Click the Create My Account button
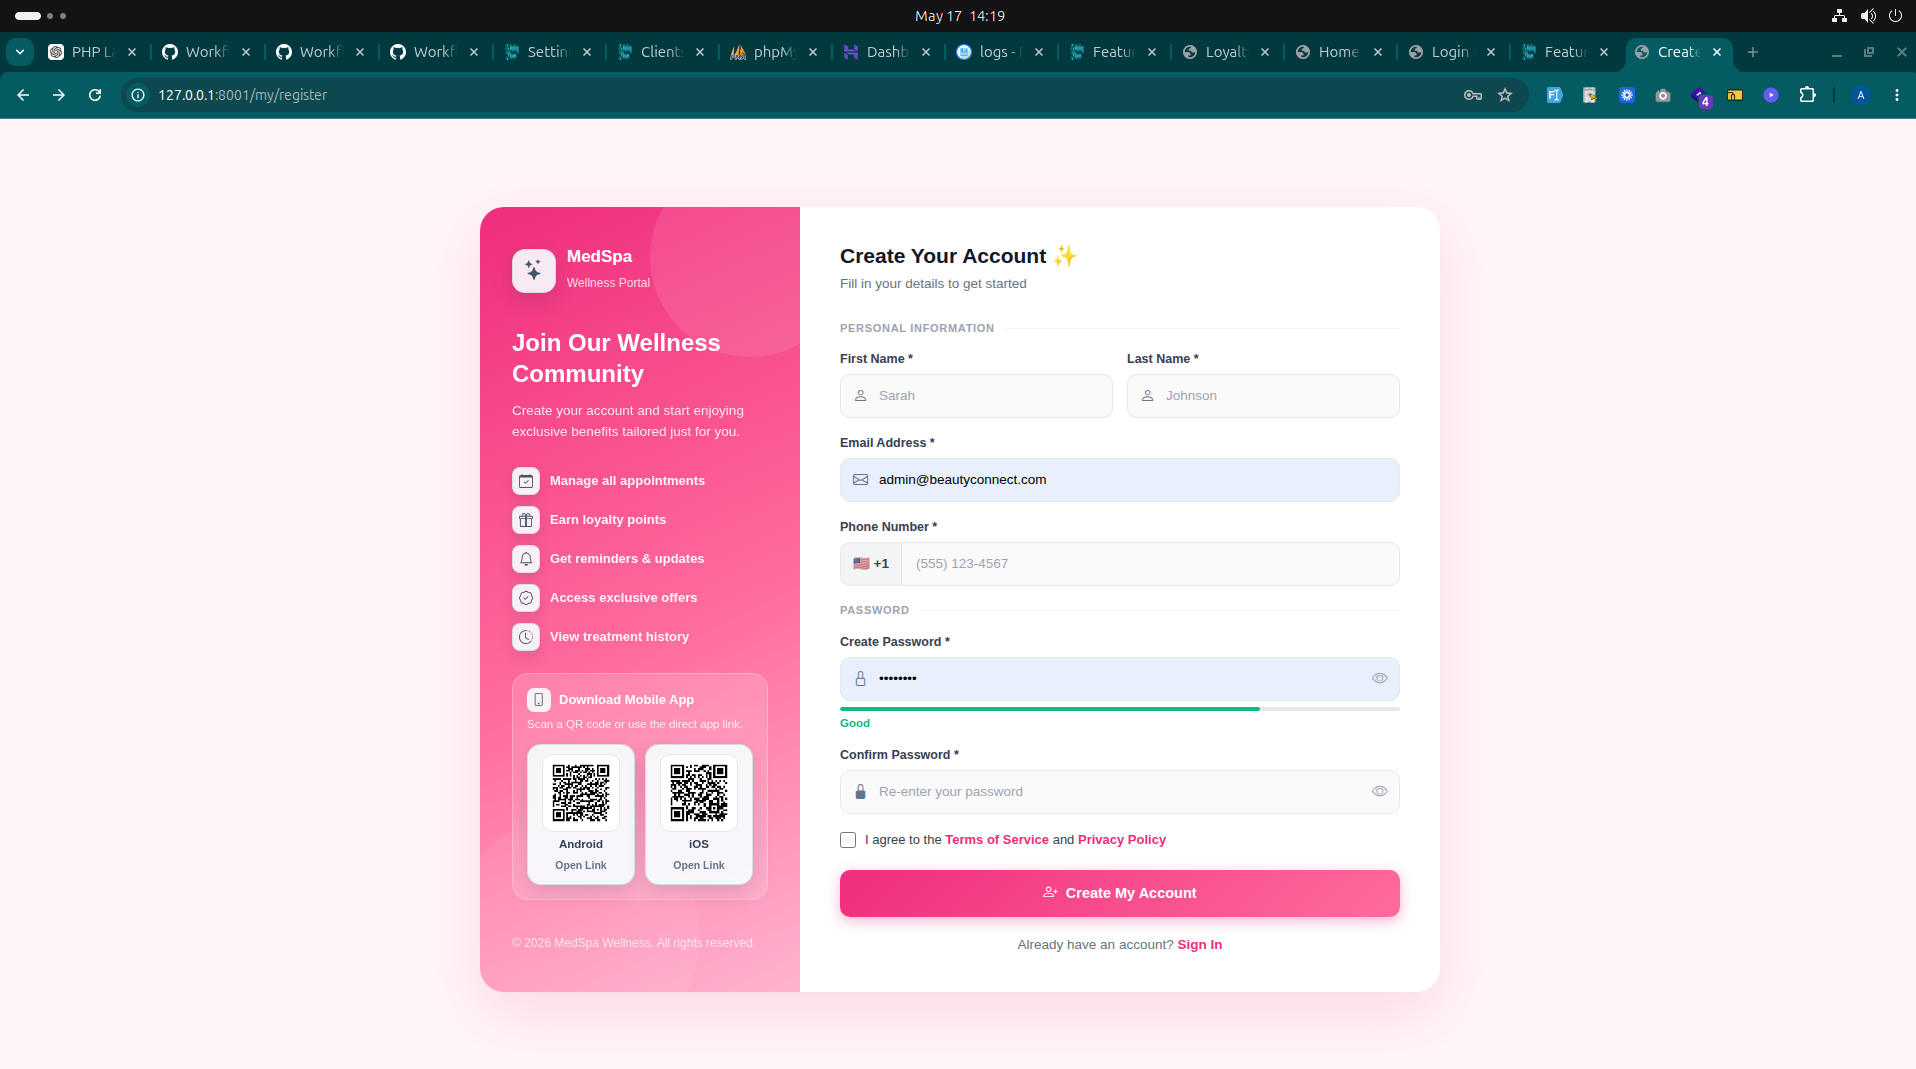This screenshot has width=1916, height=1069. point(1120,893)
